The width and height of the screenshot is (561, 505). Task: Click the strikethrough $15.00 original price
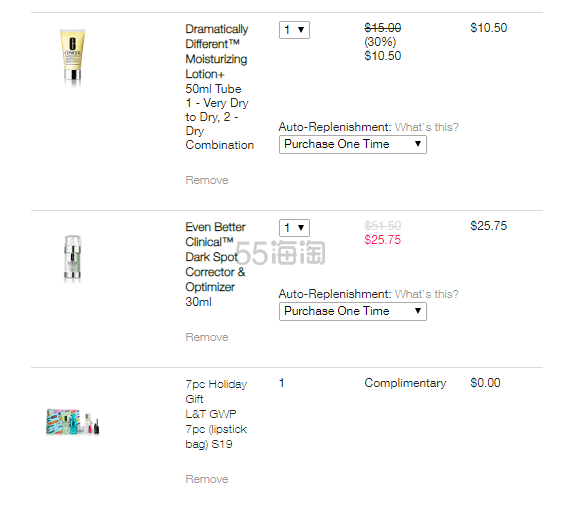tap(382, 28)
